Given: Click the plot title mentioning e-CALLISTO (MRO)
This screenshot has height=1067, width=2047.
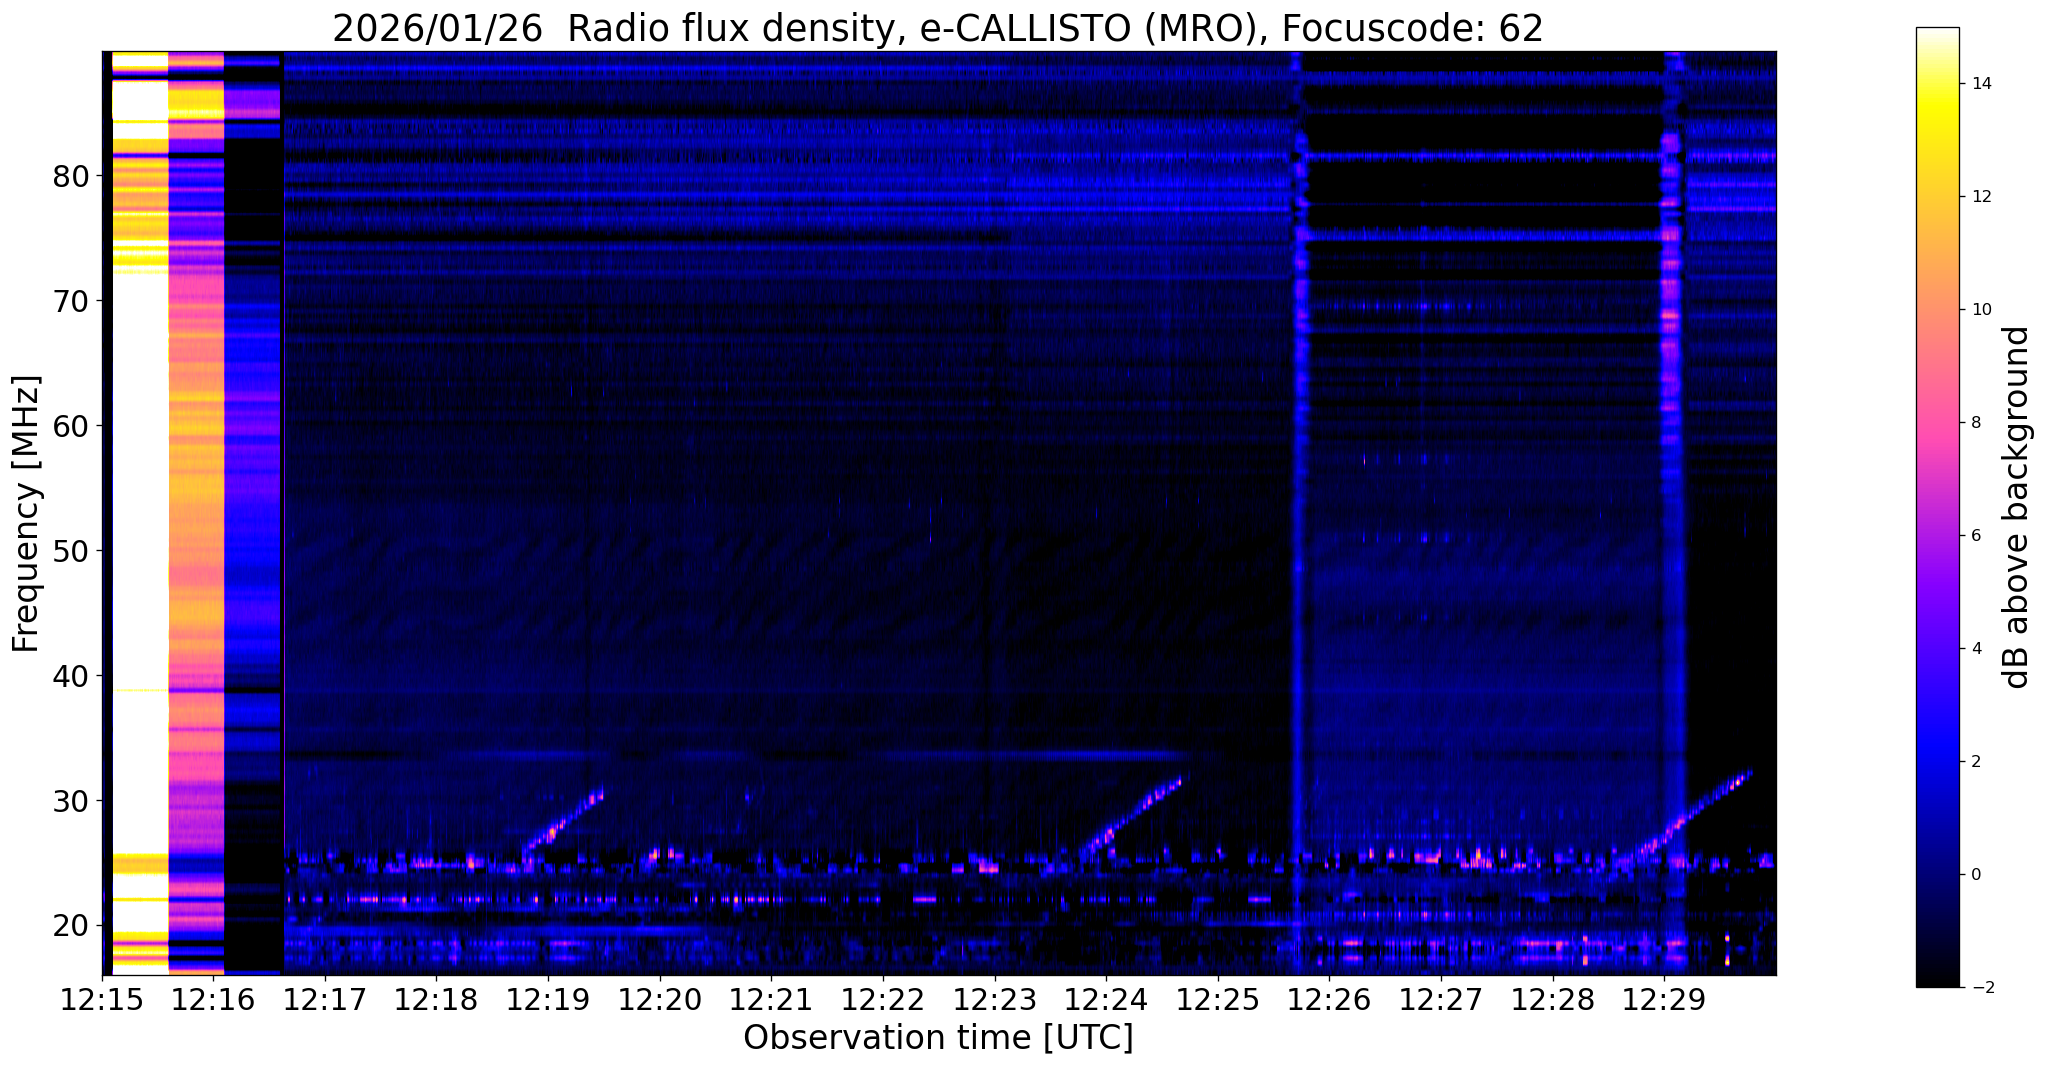Looking at the screenshot, I should [938, 29].
